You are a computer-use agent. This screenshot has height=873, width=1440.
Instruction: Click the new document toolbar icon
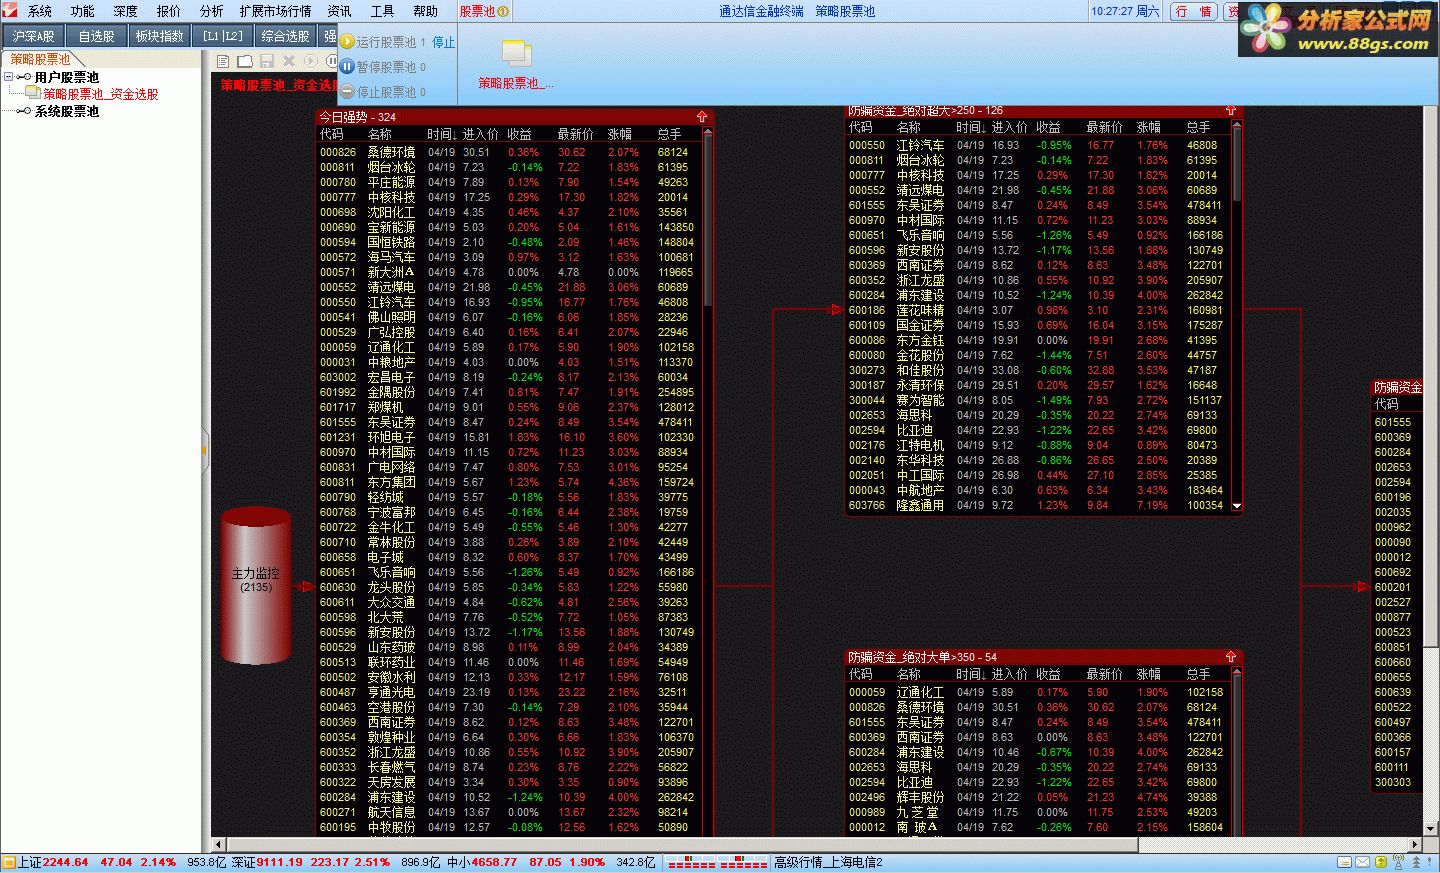click(x=223, y=61)
